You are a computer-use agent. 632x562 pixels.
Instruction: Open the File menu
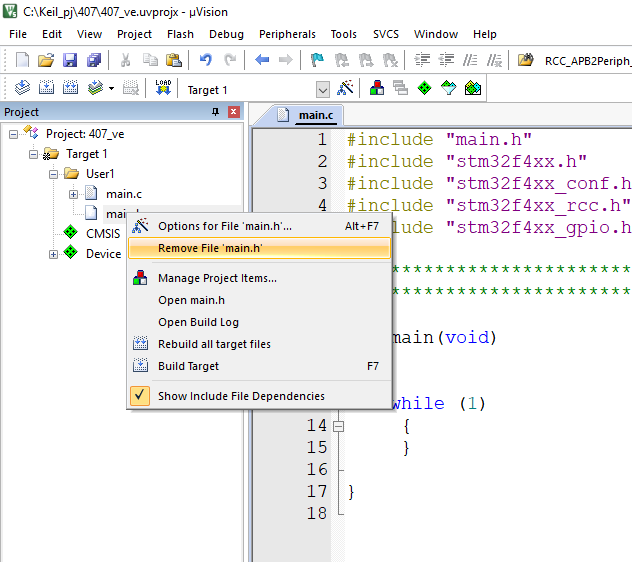[x=18, y=34]
